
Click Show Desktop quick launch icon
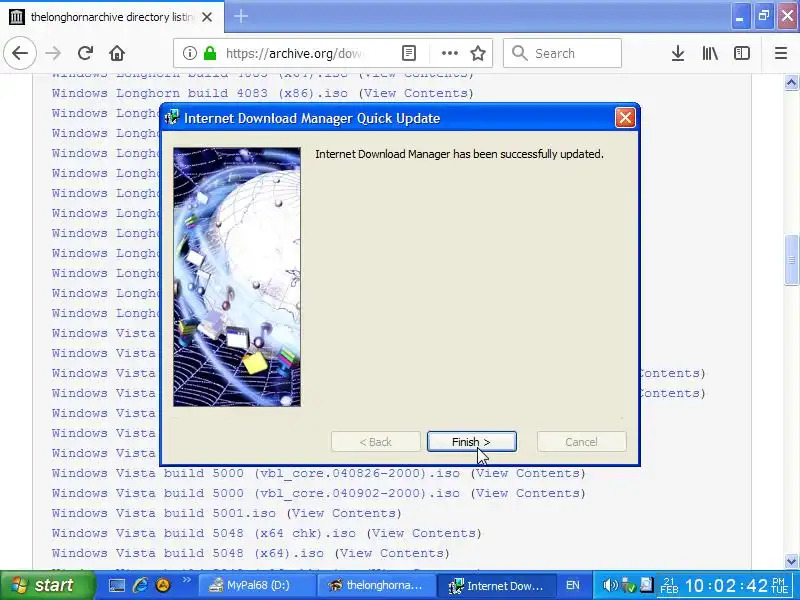(x=116, y=585)
